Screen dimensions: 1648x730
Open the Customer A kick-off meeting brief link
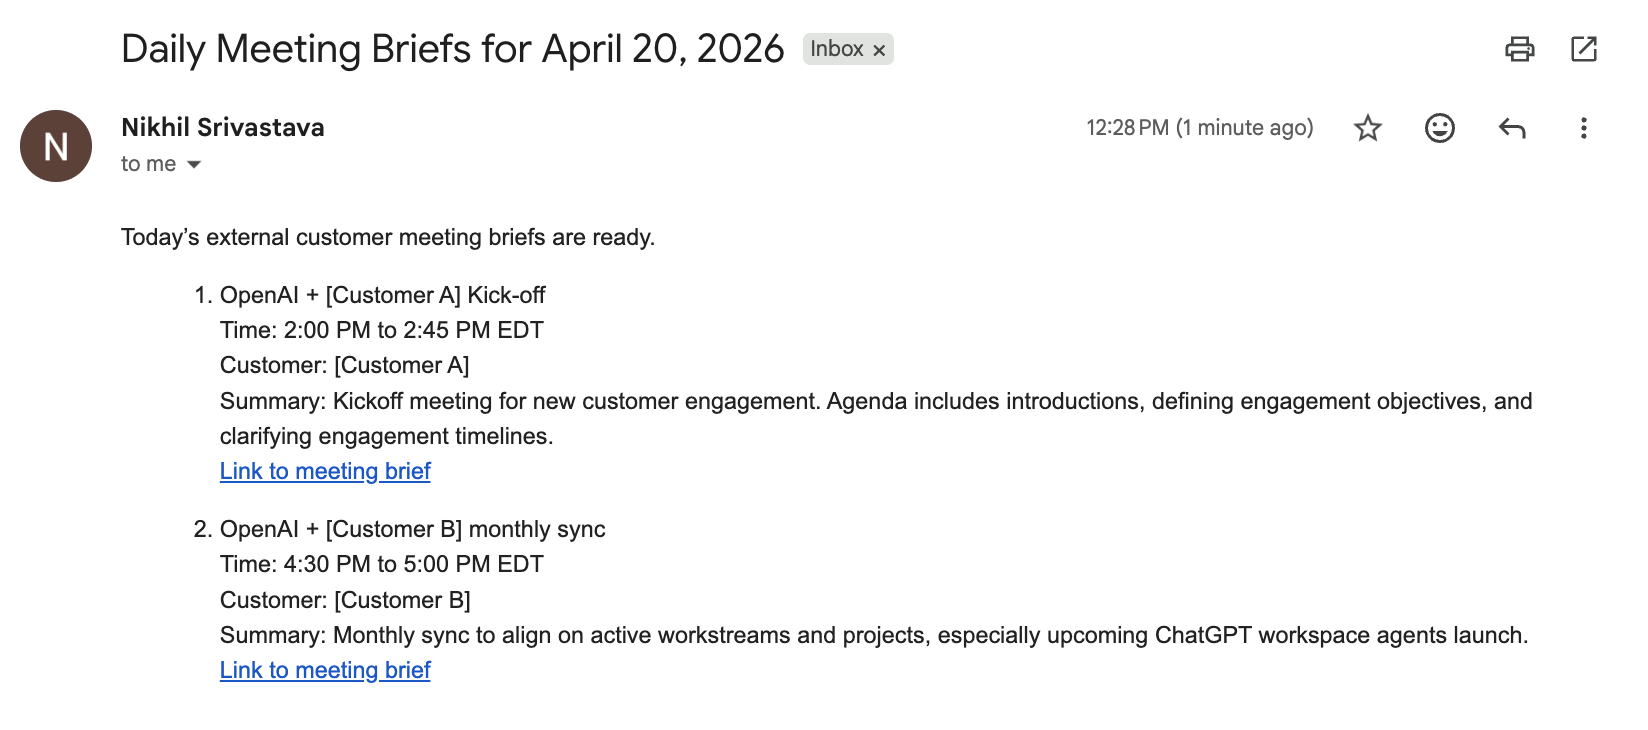[324, 470]
